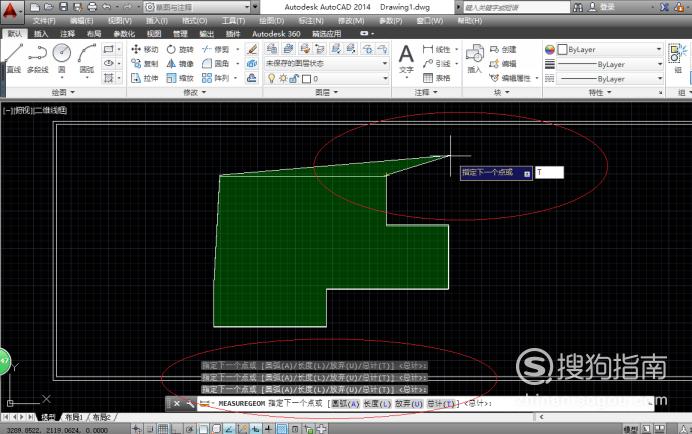Toggle Object Snap in status bar

coord(203,429)
